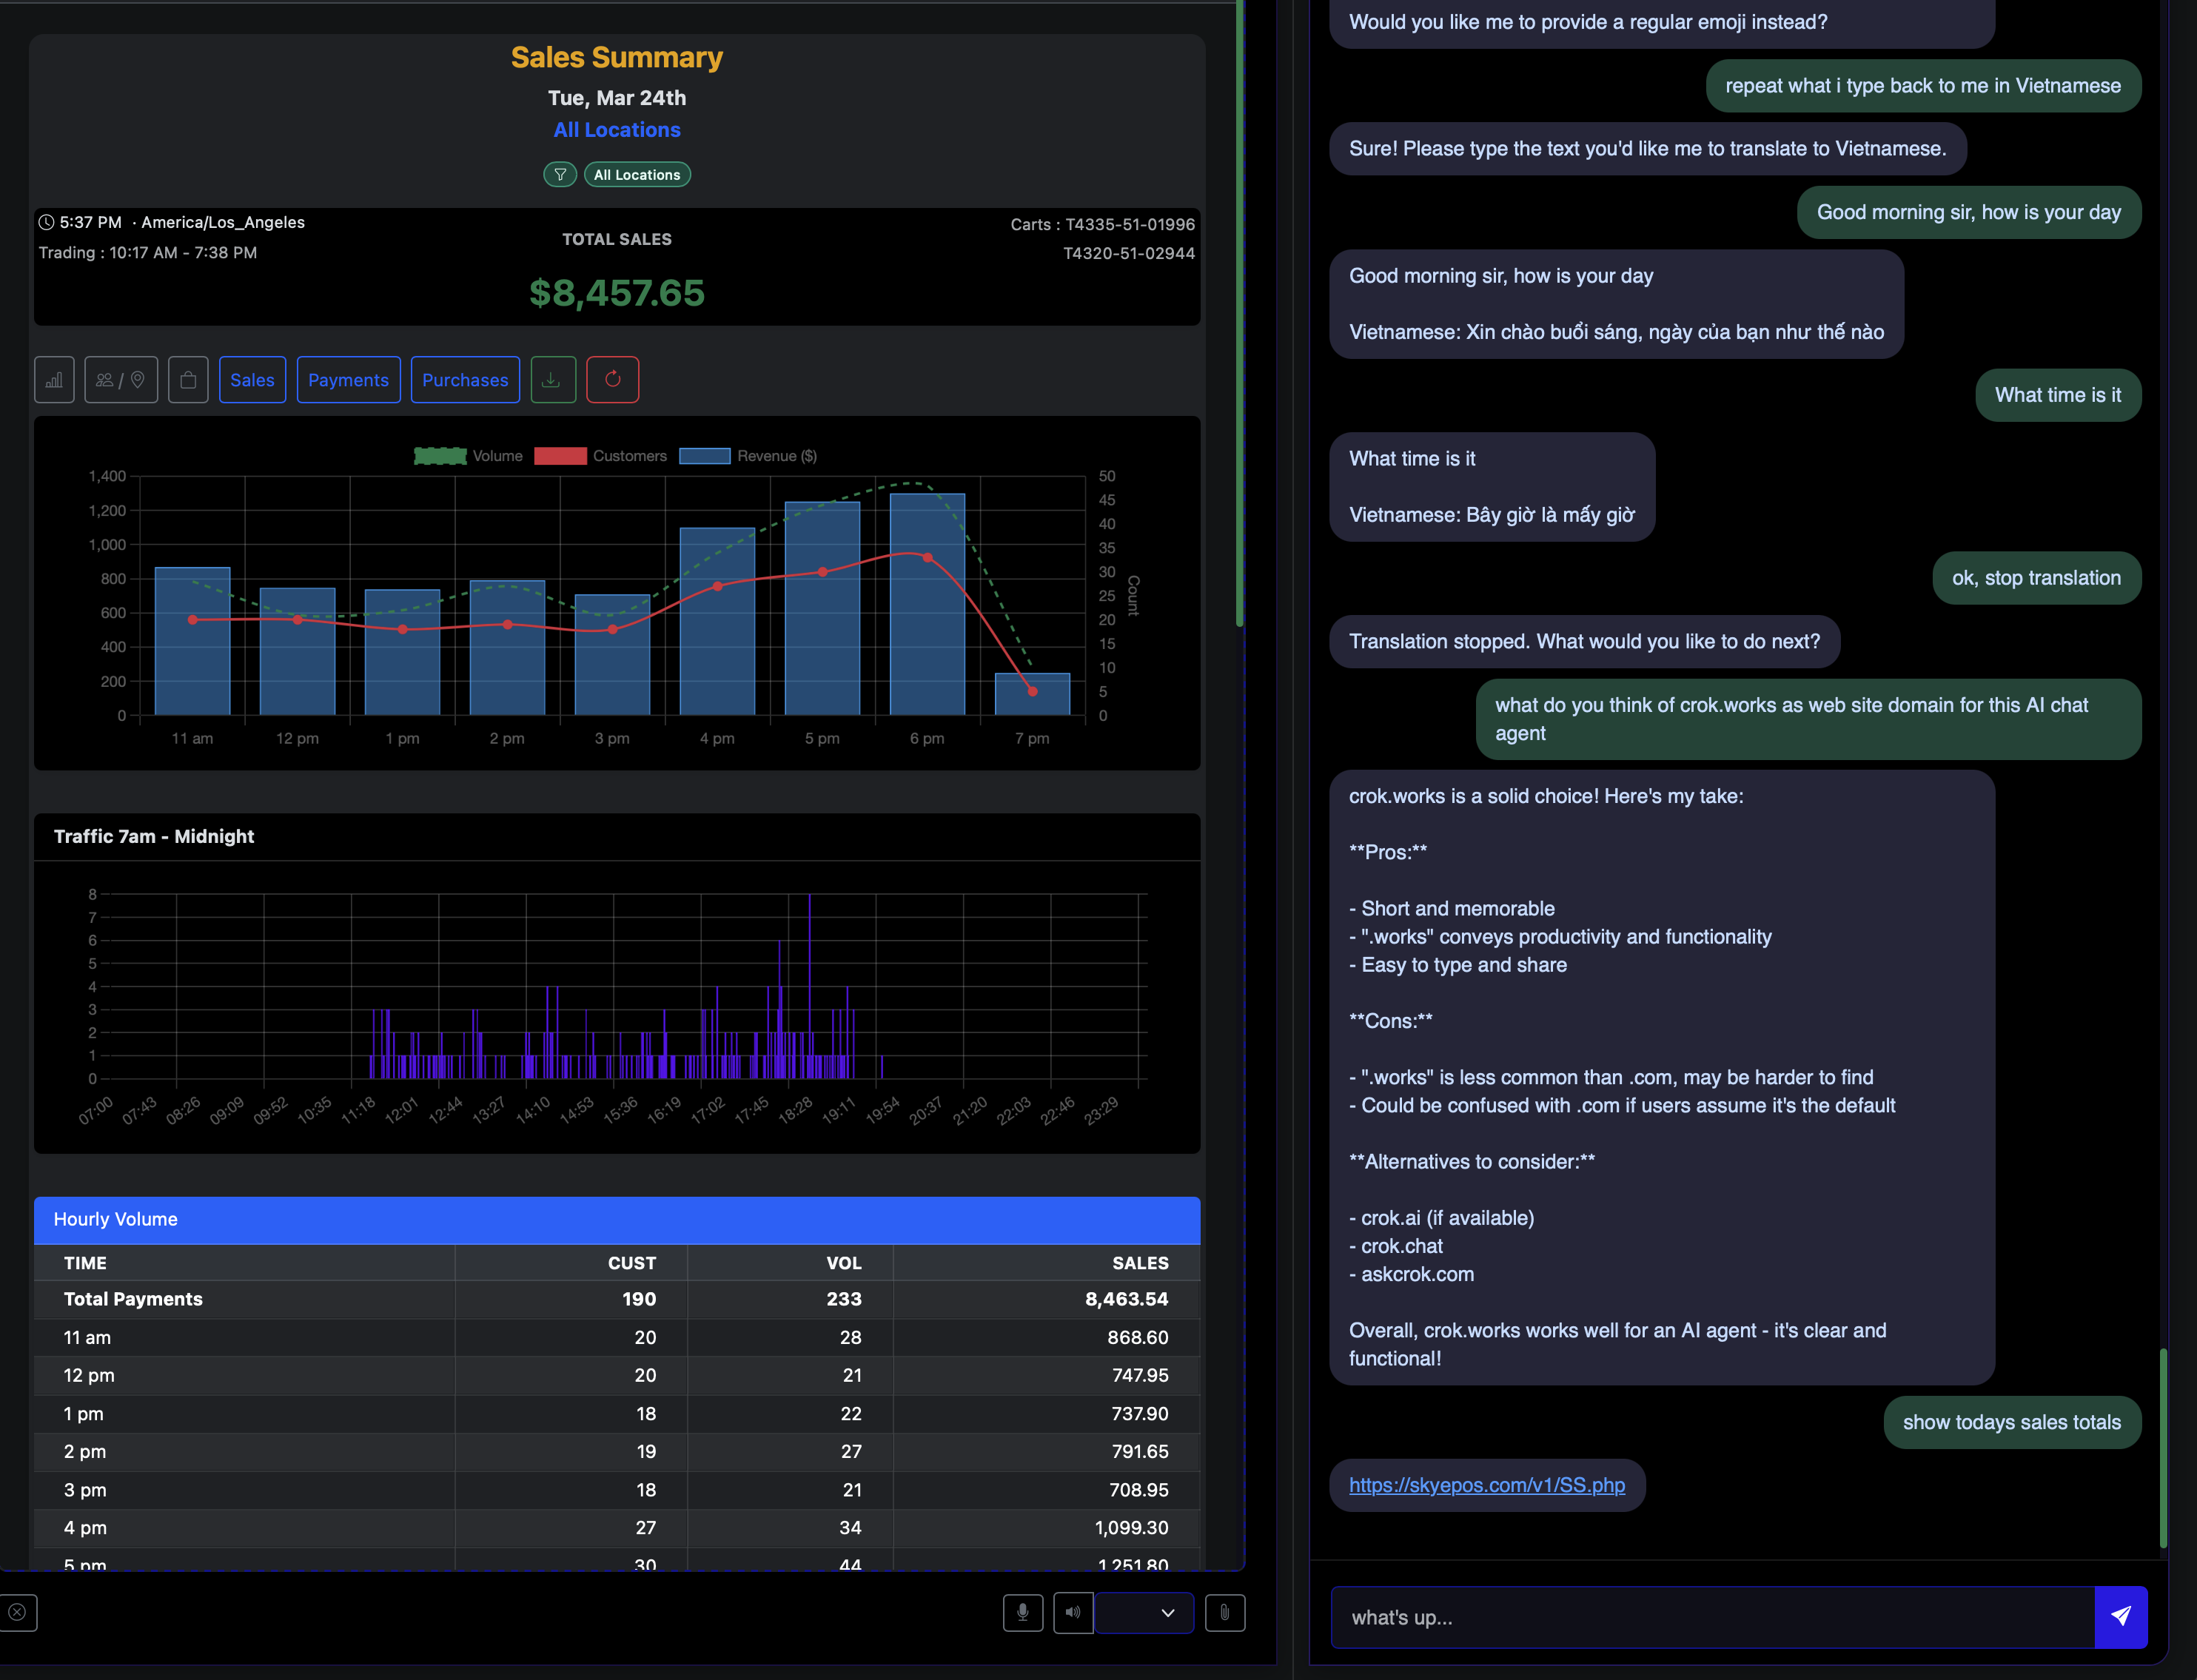Viewport: 2197px width, 1680px height.
Task: Click the Trading 10:17 AM - 7:38 PM text
Action: 148,253
